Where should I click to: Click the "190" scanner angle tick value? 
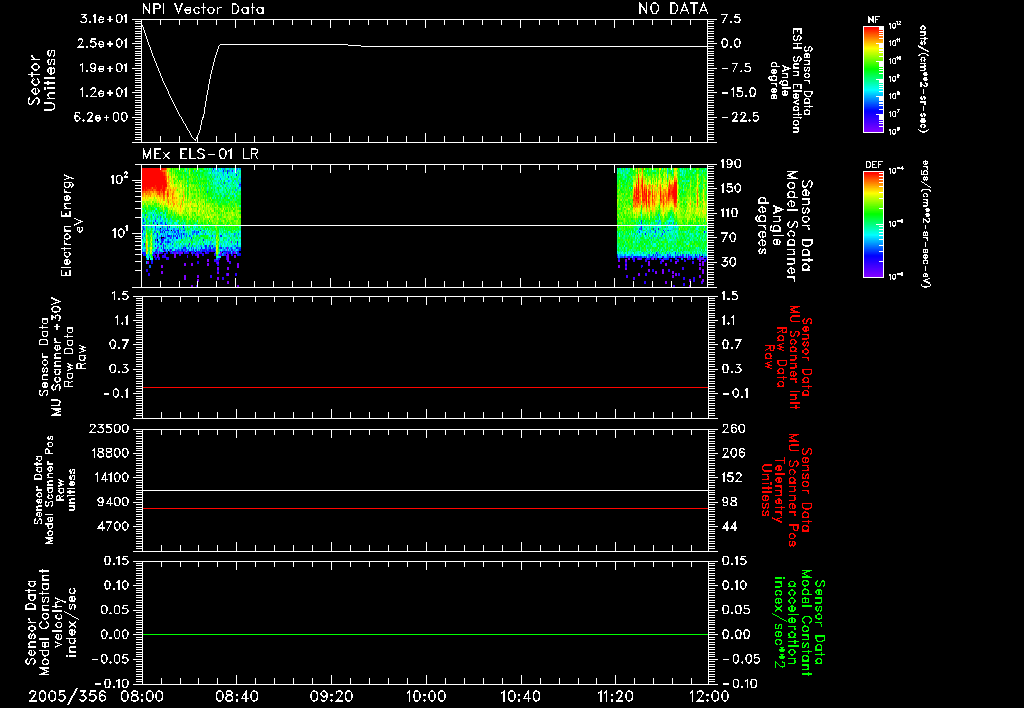[732, 164]
